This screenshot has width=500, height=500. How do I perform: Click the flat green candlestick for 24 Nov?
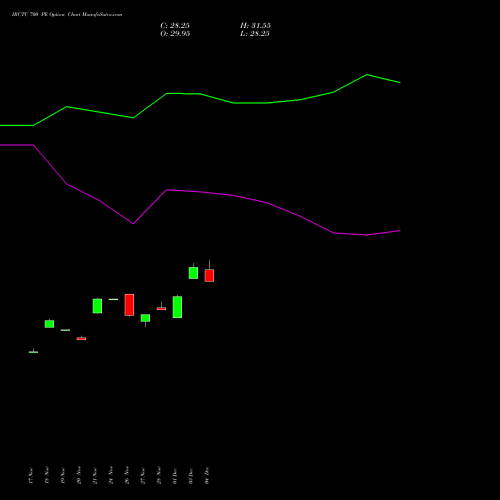(x=113, y=299)
